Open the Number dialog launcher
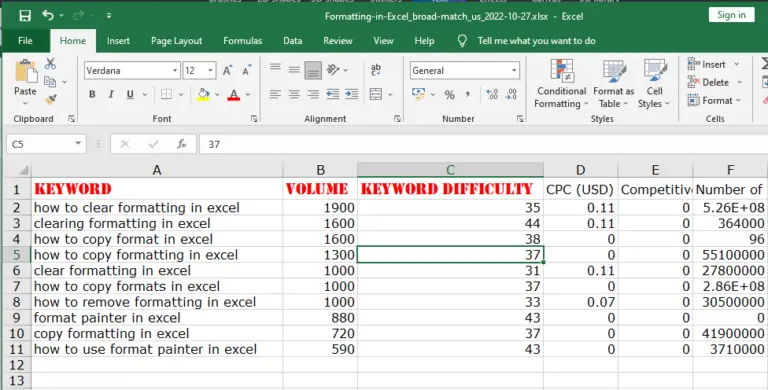 coord(520,119)
